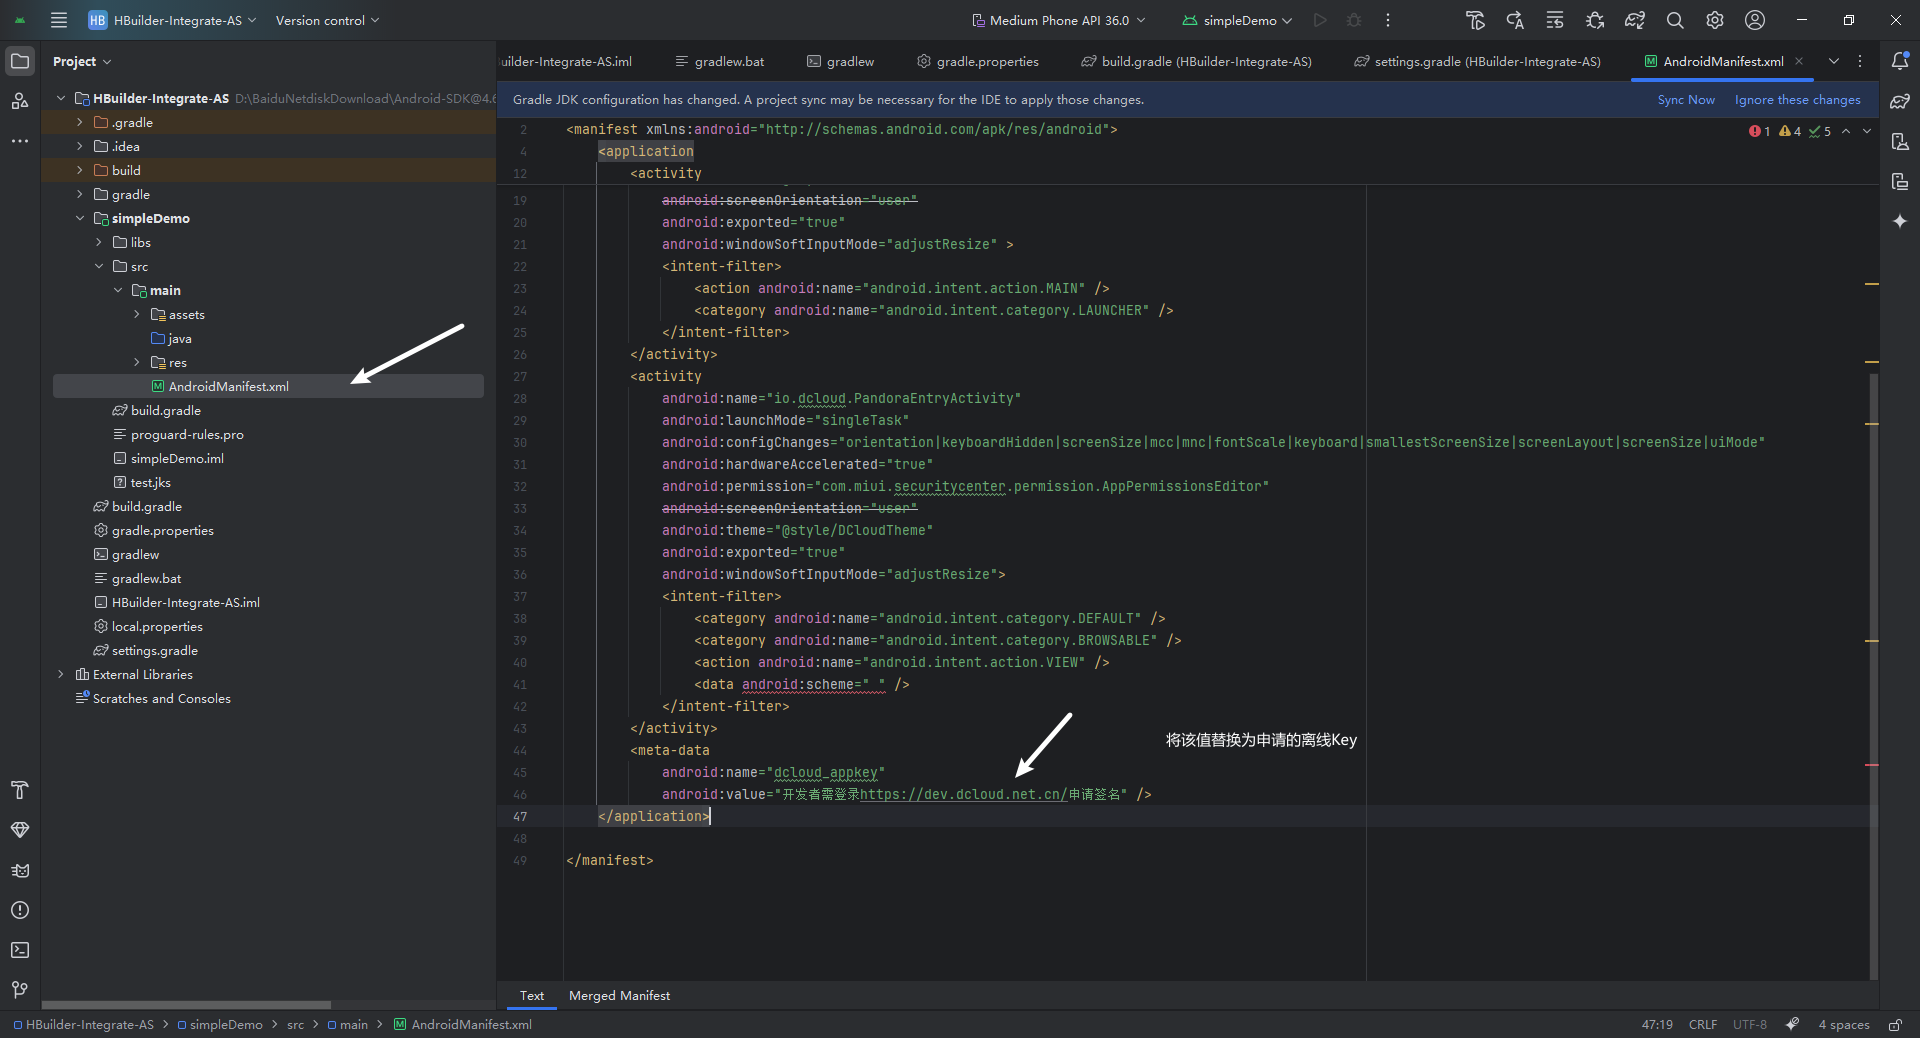Open the Build hammer tool window

(x=20, y=790)
